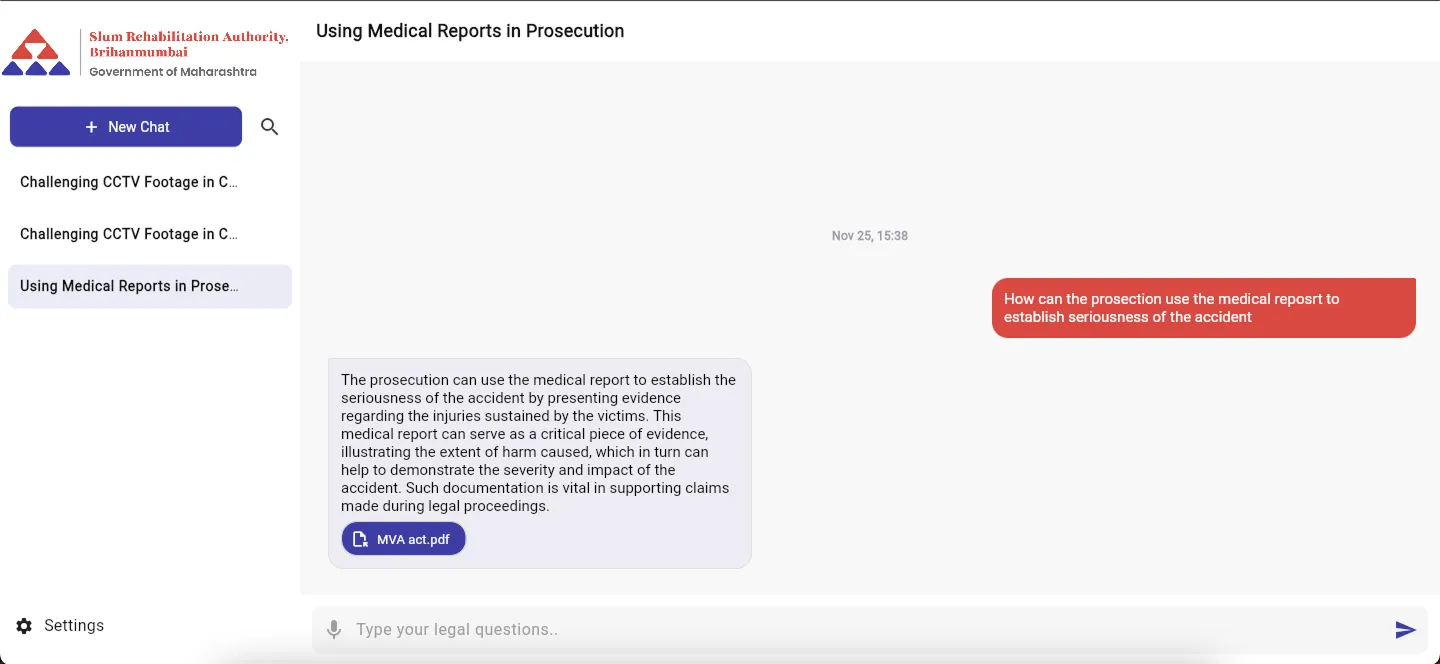Send a message using the paper plane icon
Screen dimensions: 1440x664
[x=1404, y=629]
